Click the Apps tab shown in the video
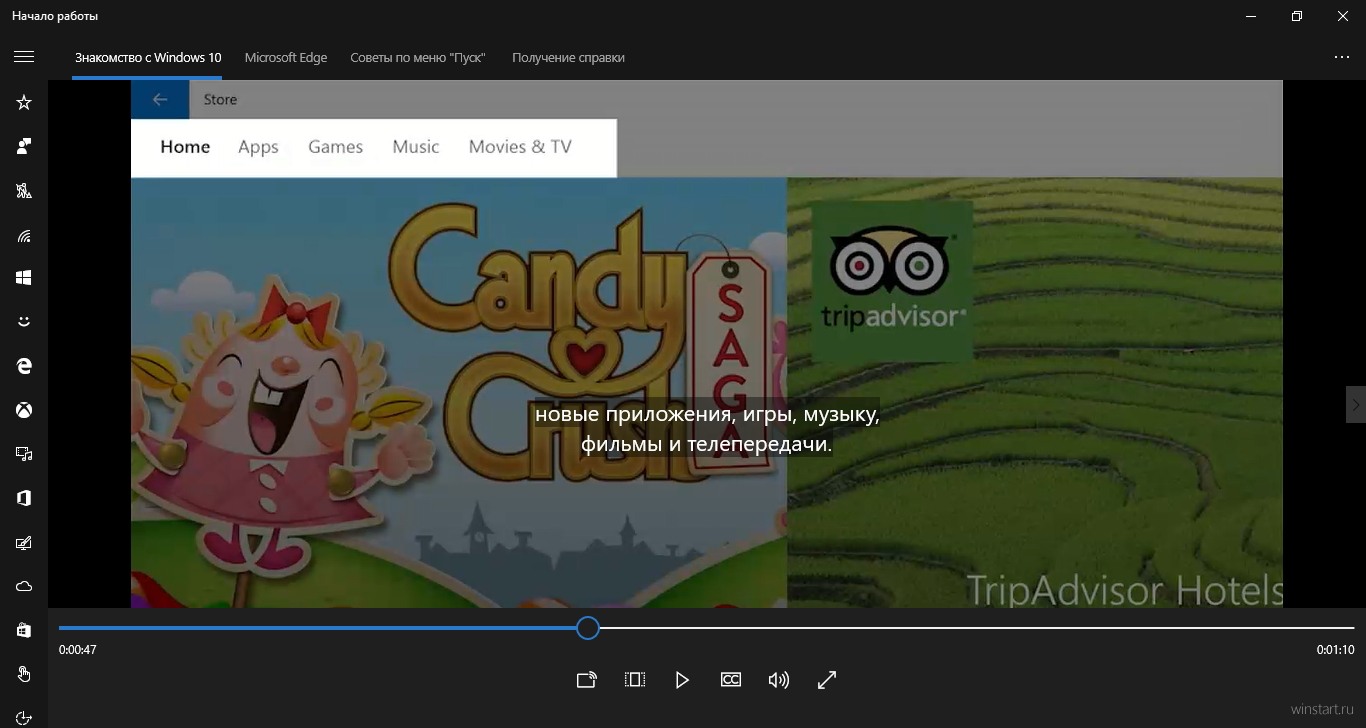Image resolution: width=1366 pixels, height=728 pixels. point(258,147)
